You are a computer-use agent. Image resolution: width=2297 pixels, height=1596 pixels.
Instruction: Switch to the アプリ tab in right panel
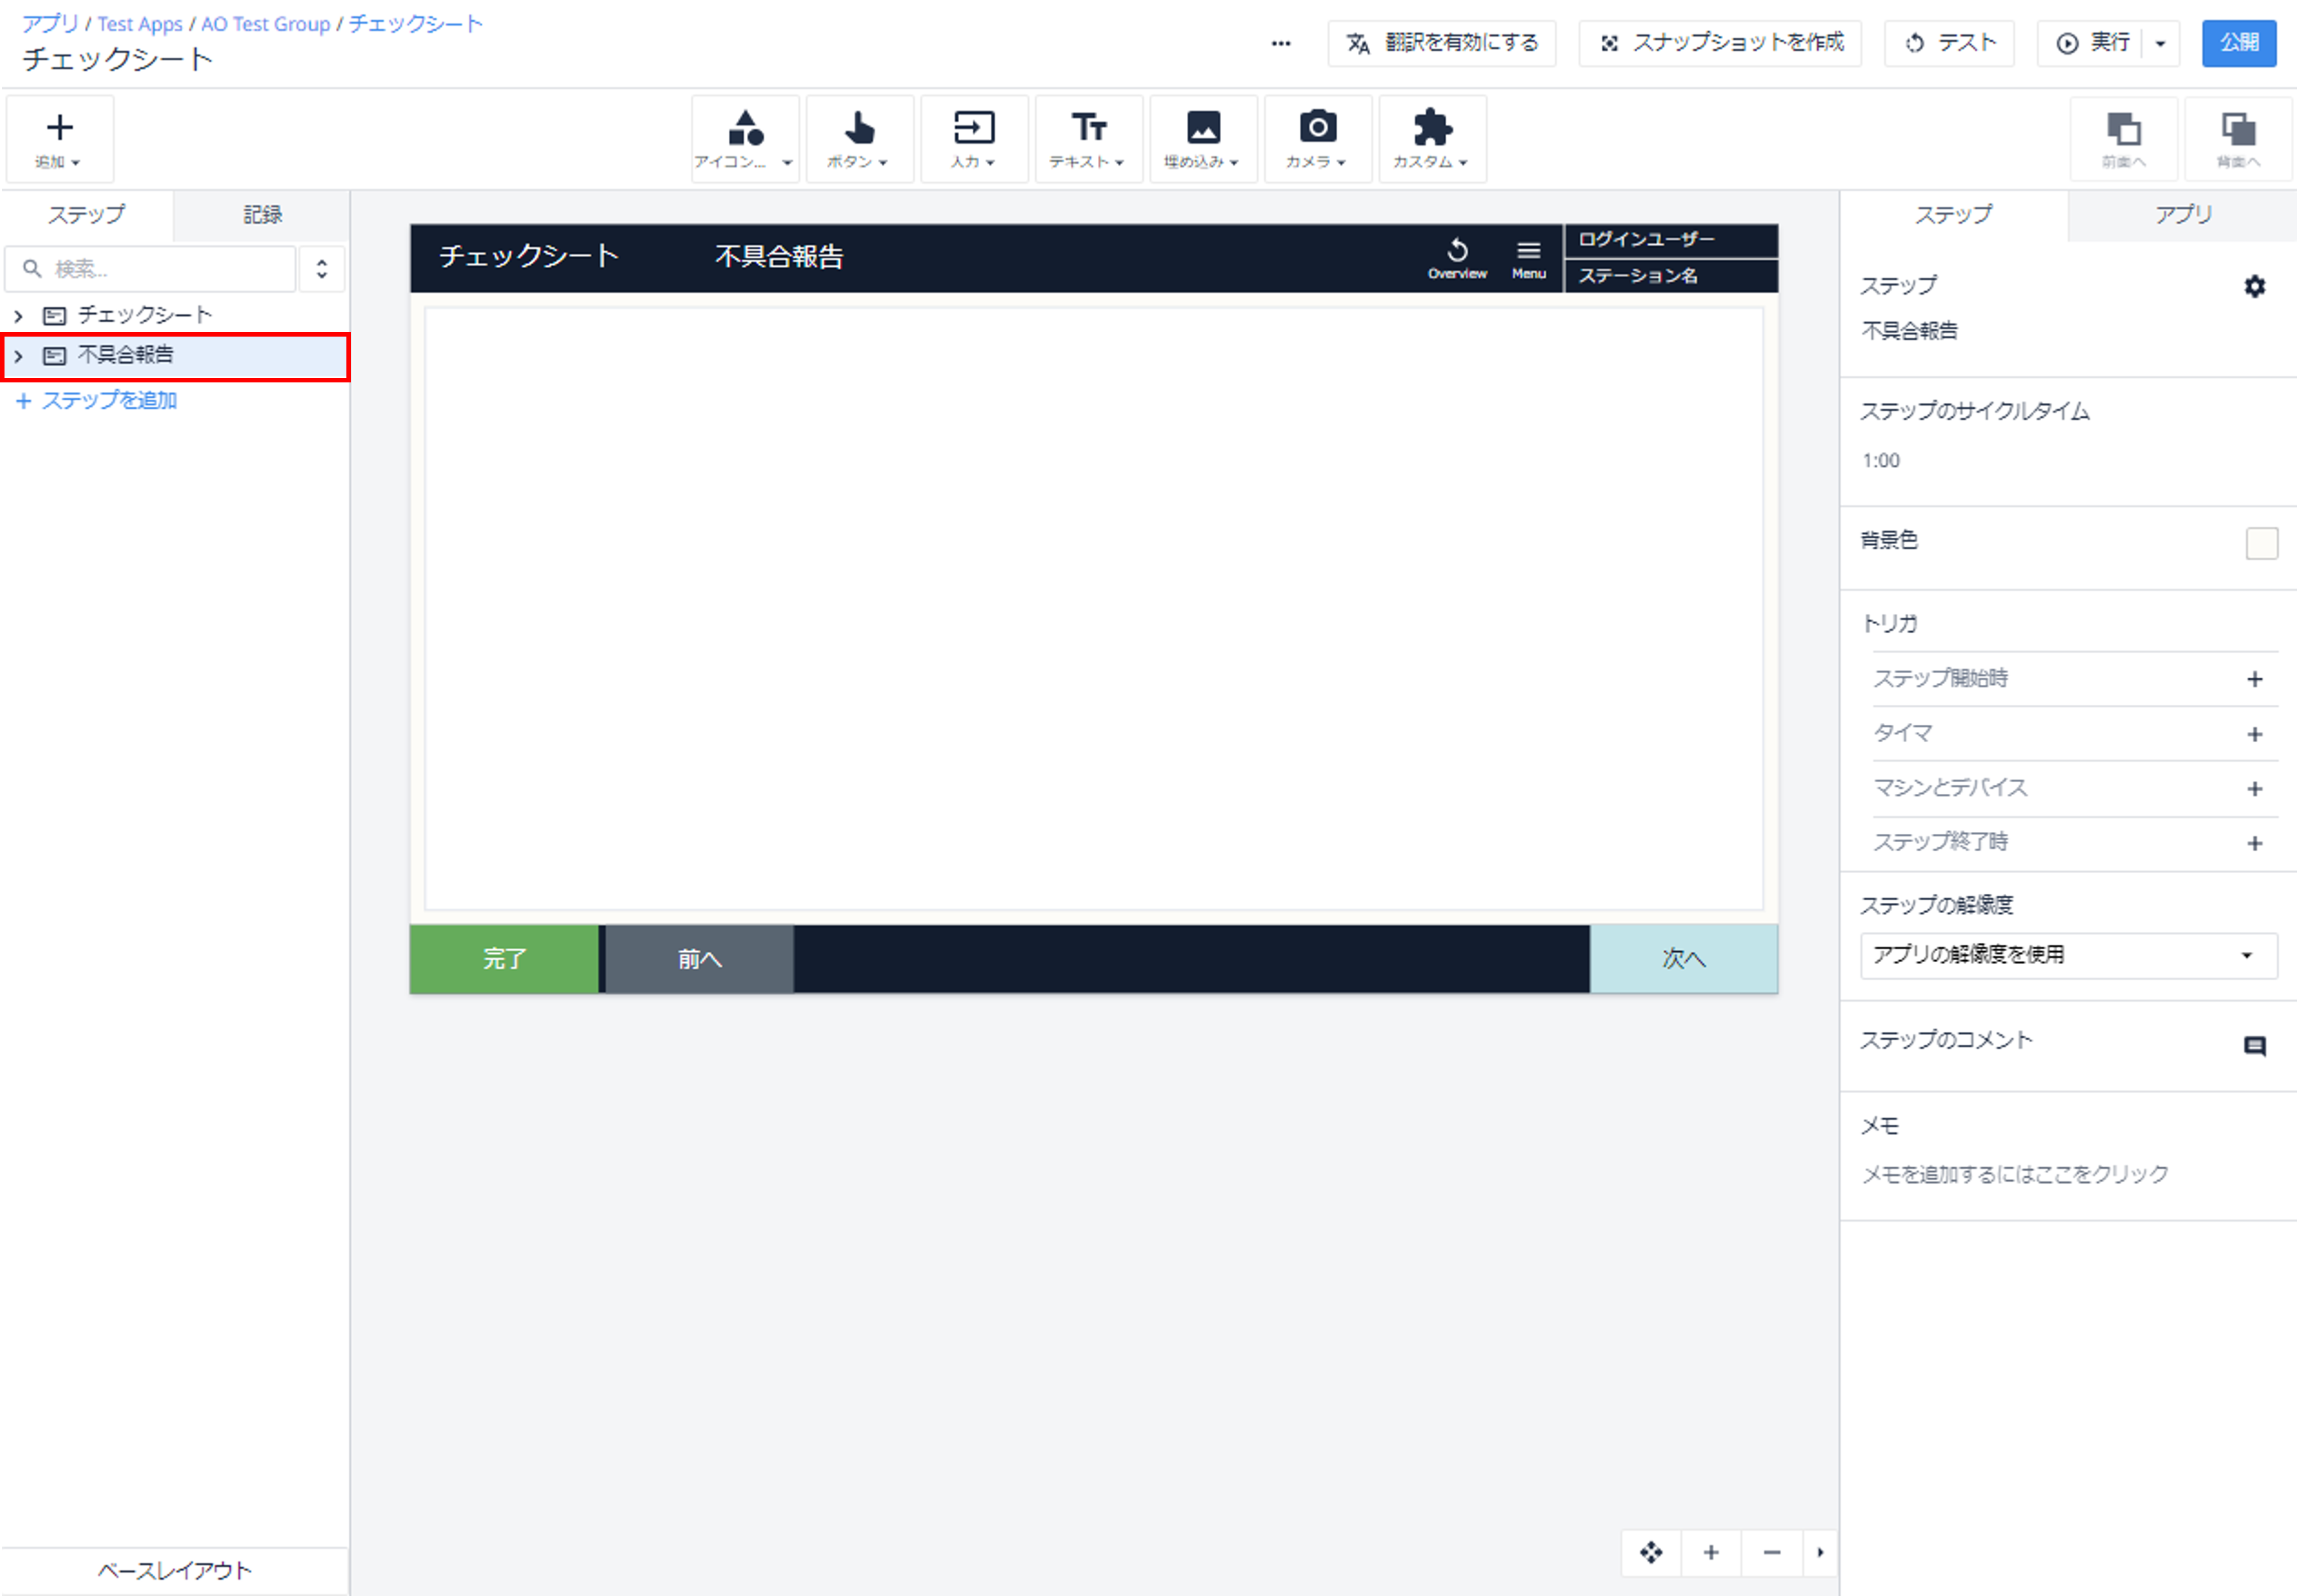click(2182, 215)
